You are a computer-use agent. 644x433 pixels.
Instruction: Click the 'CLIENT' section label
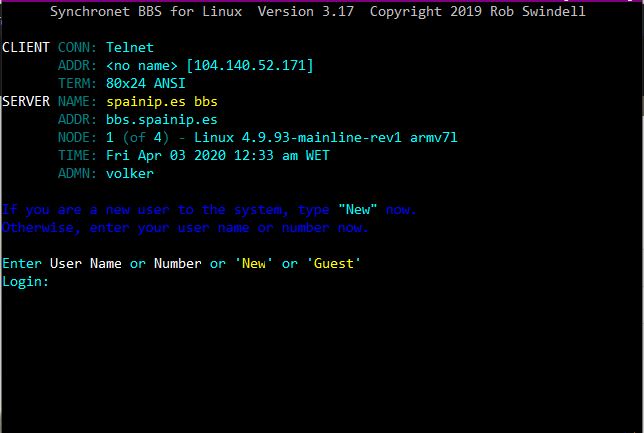pyautogui.click(x=26, y=47)
